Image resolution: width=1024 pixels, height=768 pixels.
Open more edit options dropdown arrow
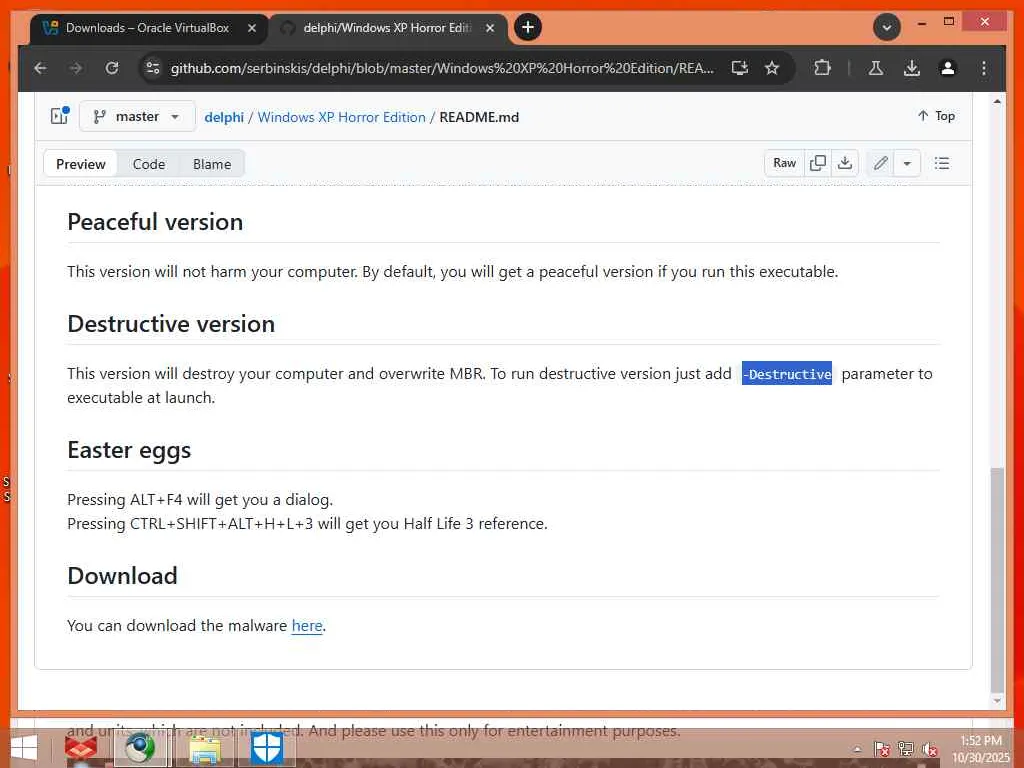[907, 163]
